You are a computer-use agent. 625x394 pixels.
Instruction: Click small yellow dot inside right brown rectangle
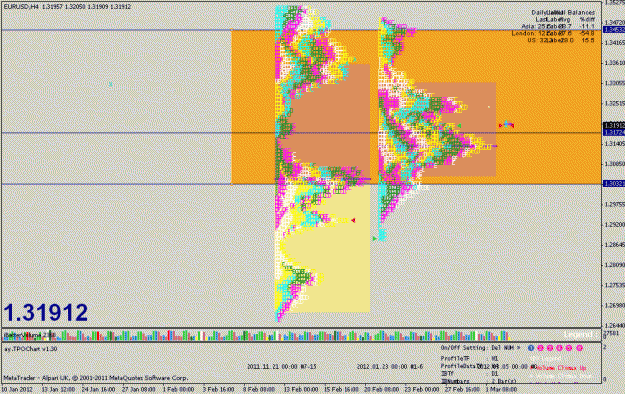point(489,107)
